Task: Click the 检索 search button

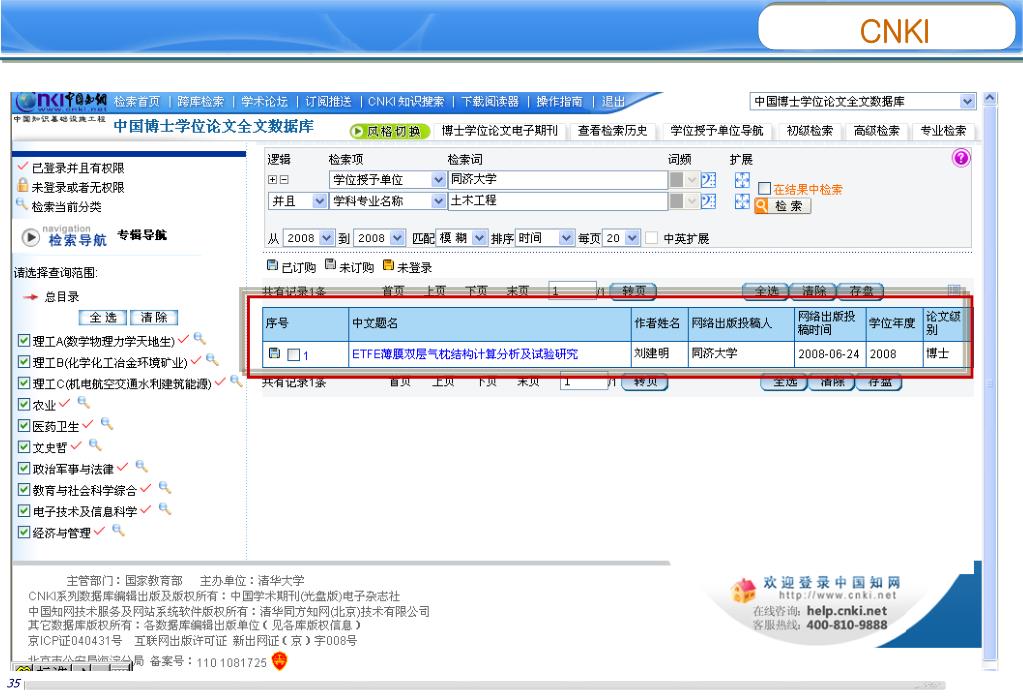Action: tap(782, 206)
